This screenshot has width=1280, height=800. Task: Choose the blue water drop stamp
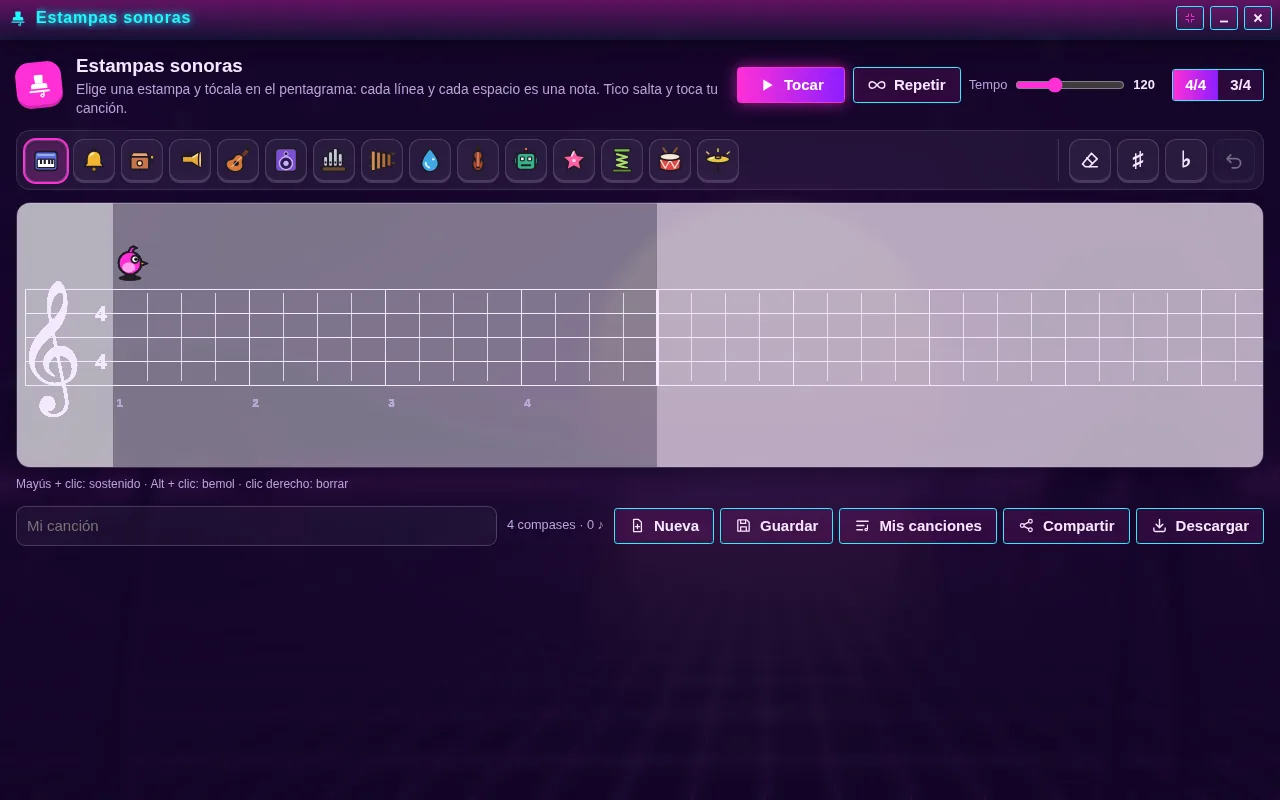click(x=430, y=161)
